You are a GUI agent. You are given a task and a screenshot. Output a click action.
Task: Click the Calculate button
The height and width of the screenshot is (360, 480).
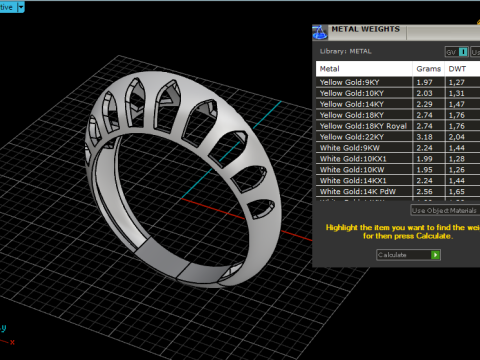point(408,255)
